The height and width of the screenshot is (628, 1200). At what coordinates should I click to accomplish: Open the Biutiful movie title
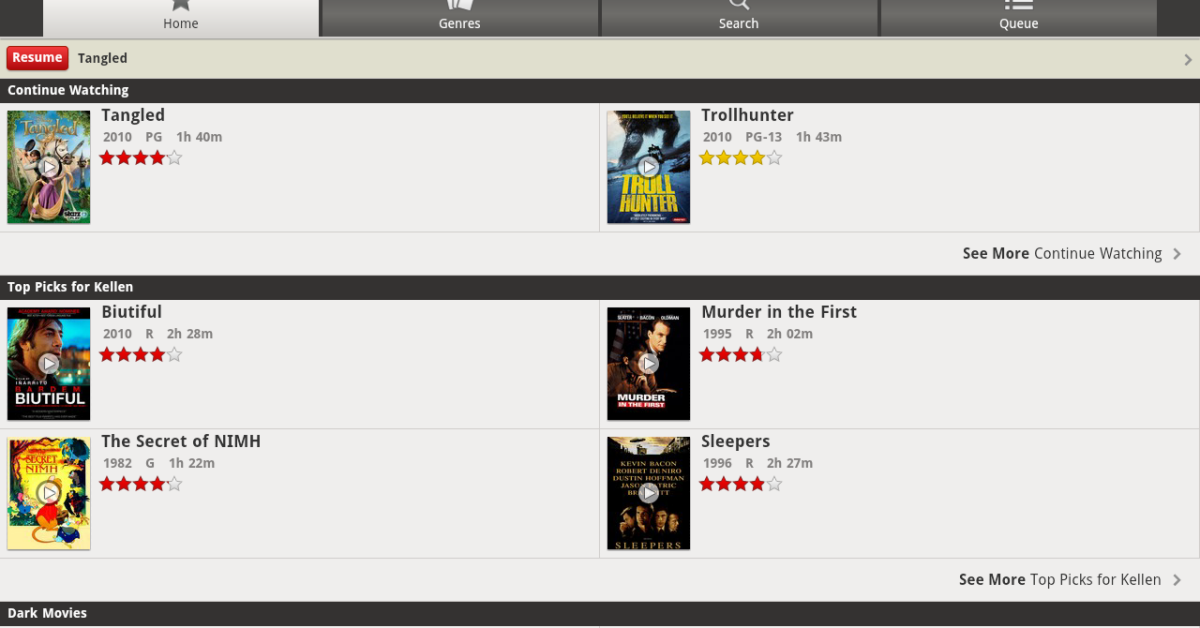[x=131, y=312]
